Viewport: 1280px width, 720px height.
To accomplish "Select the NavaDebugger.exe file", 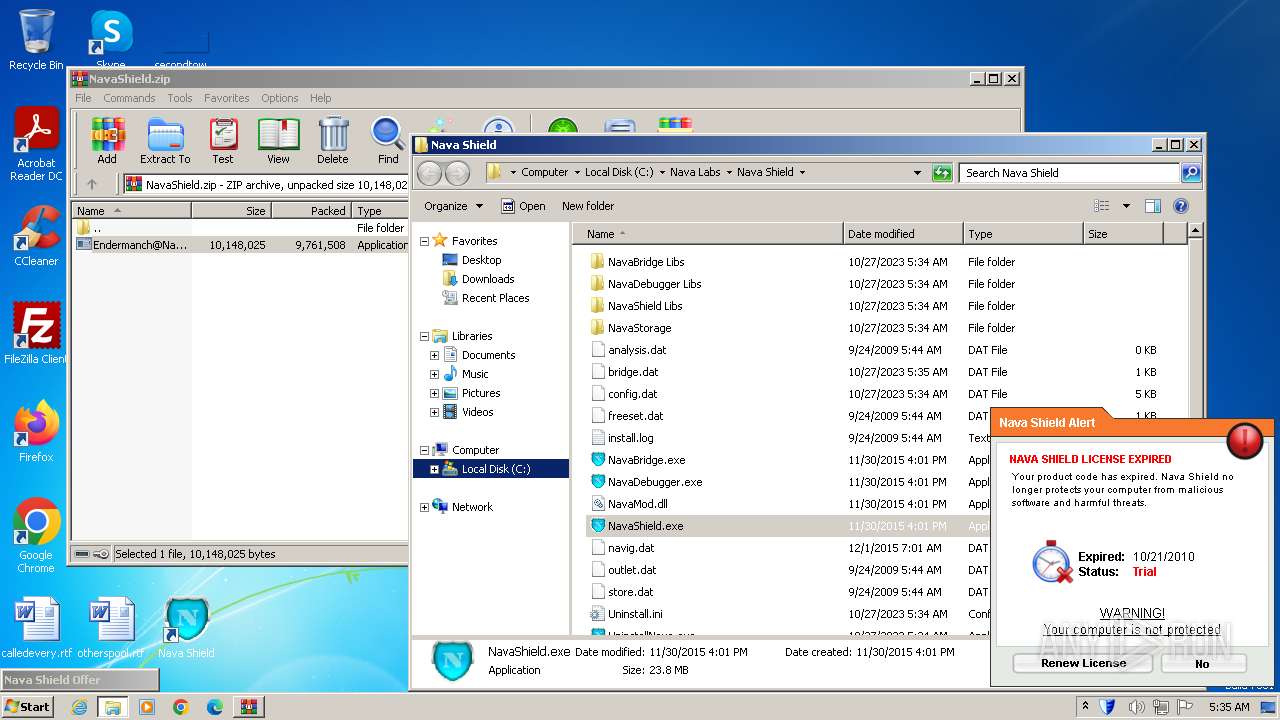I will point(654,482).
